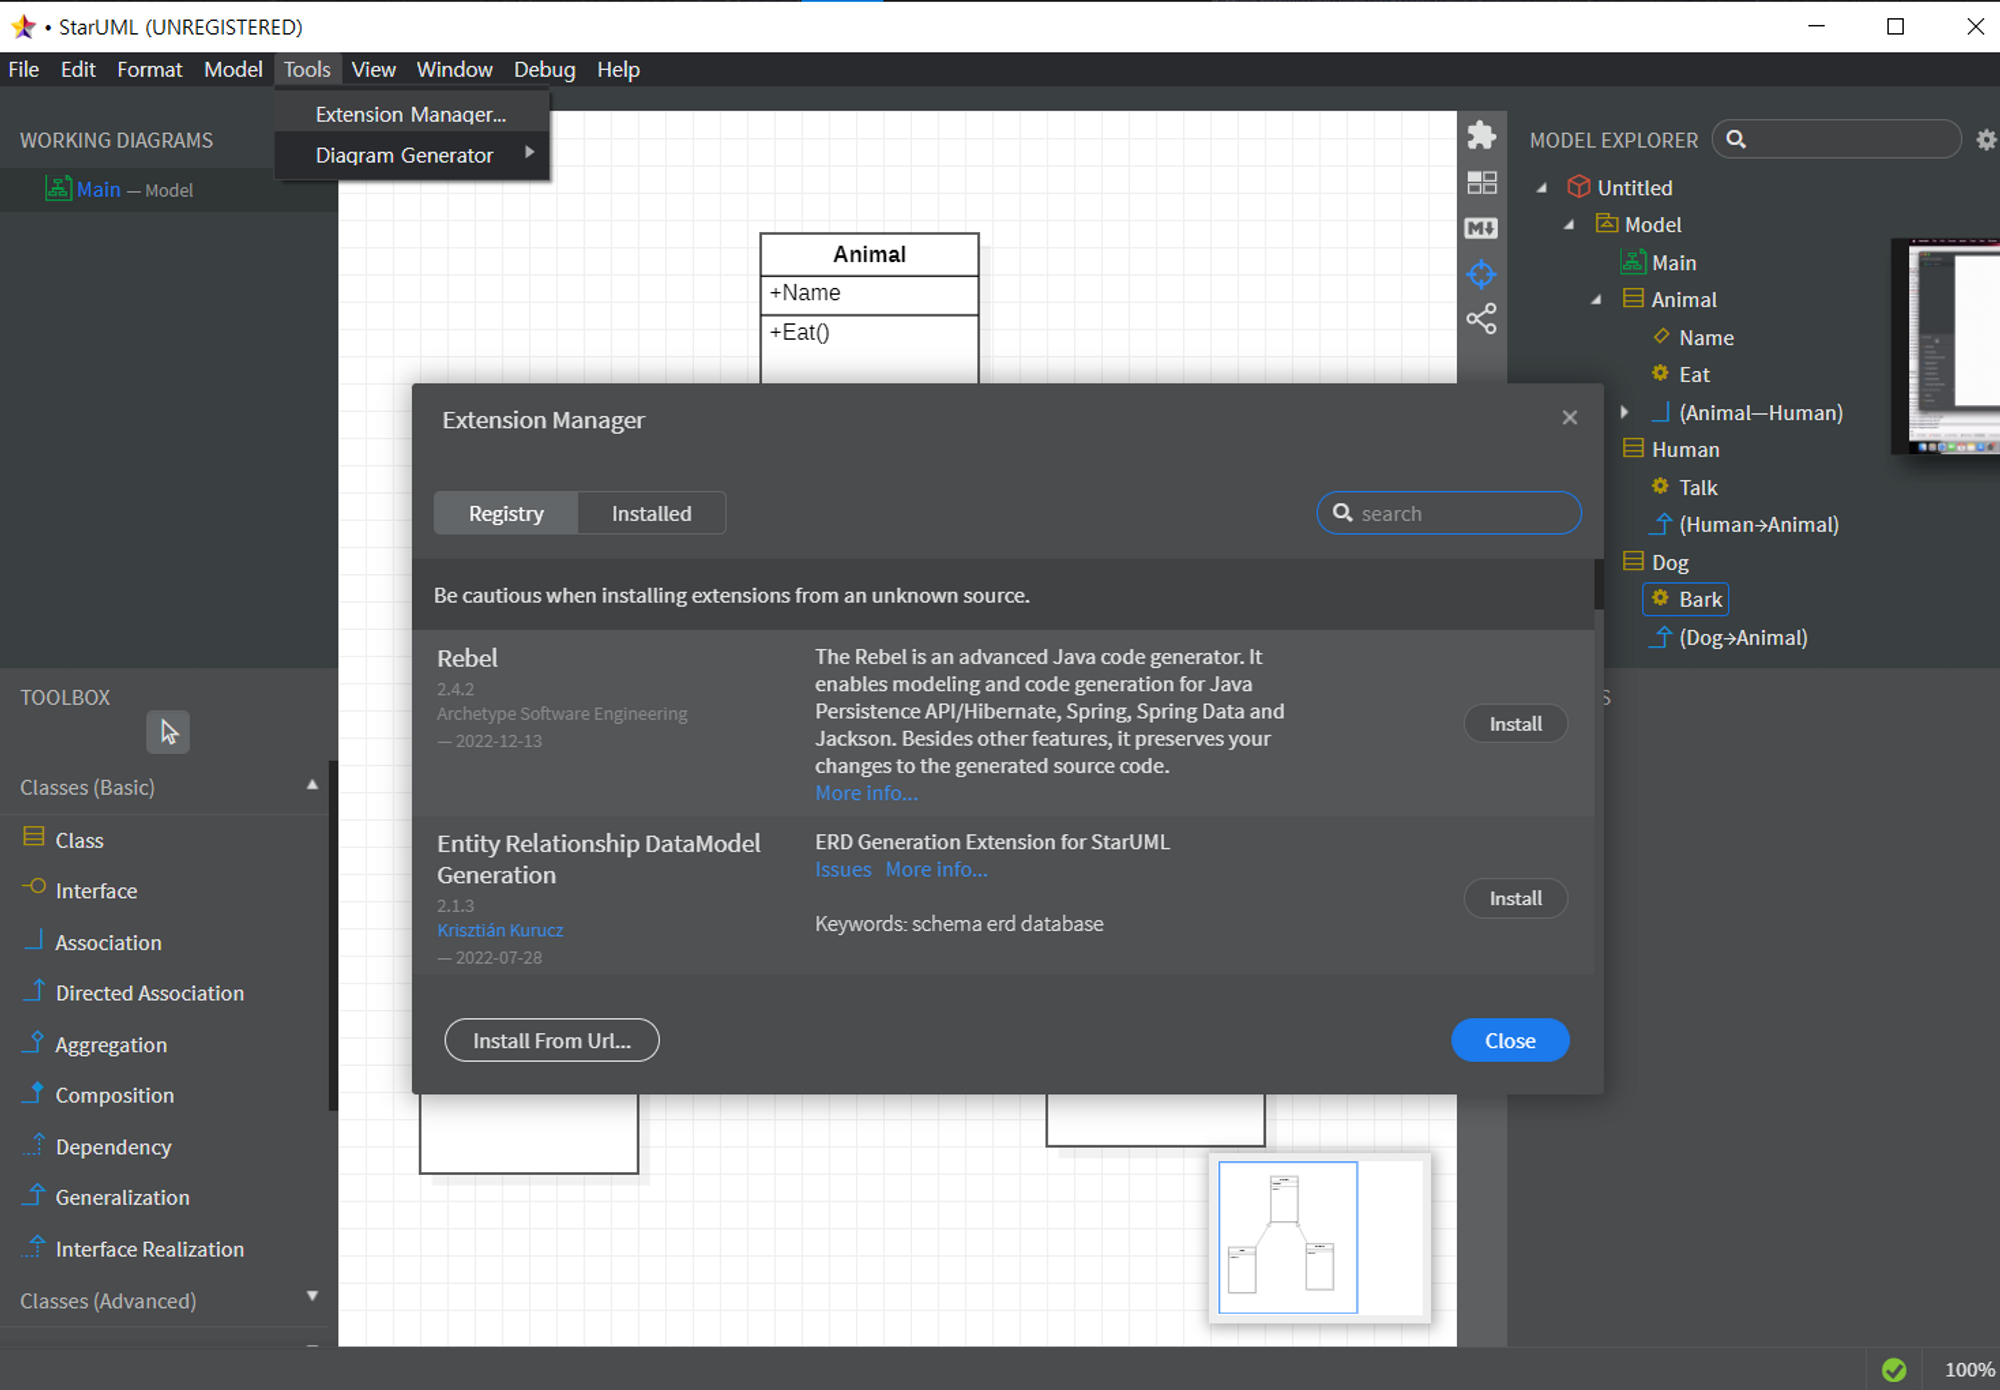This screenshot has height=1390, width=2000.
Task: Collapse the Animal tree node
Action: [1597, 300]
